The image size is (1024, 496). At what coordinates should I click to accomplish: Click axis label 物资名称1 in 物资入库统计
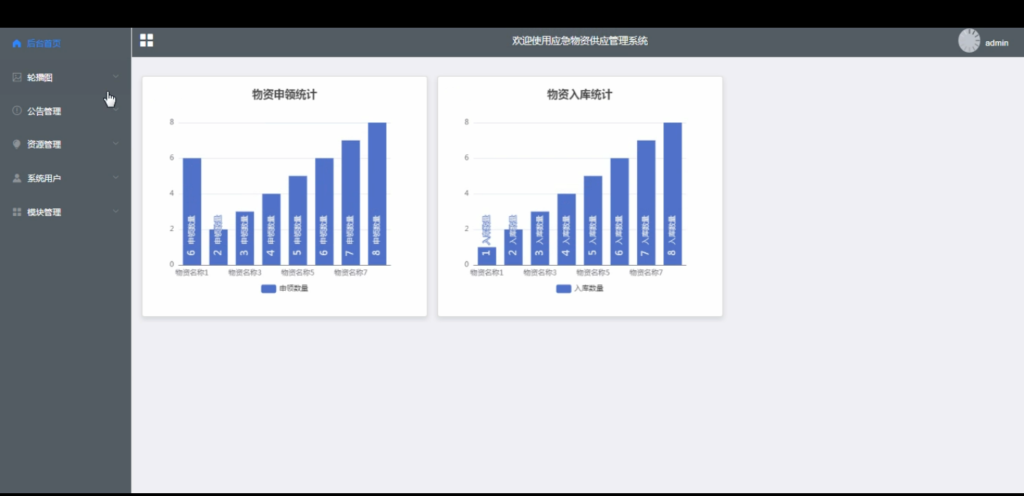(x=487, y=272)
